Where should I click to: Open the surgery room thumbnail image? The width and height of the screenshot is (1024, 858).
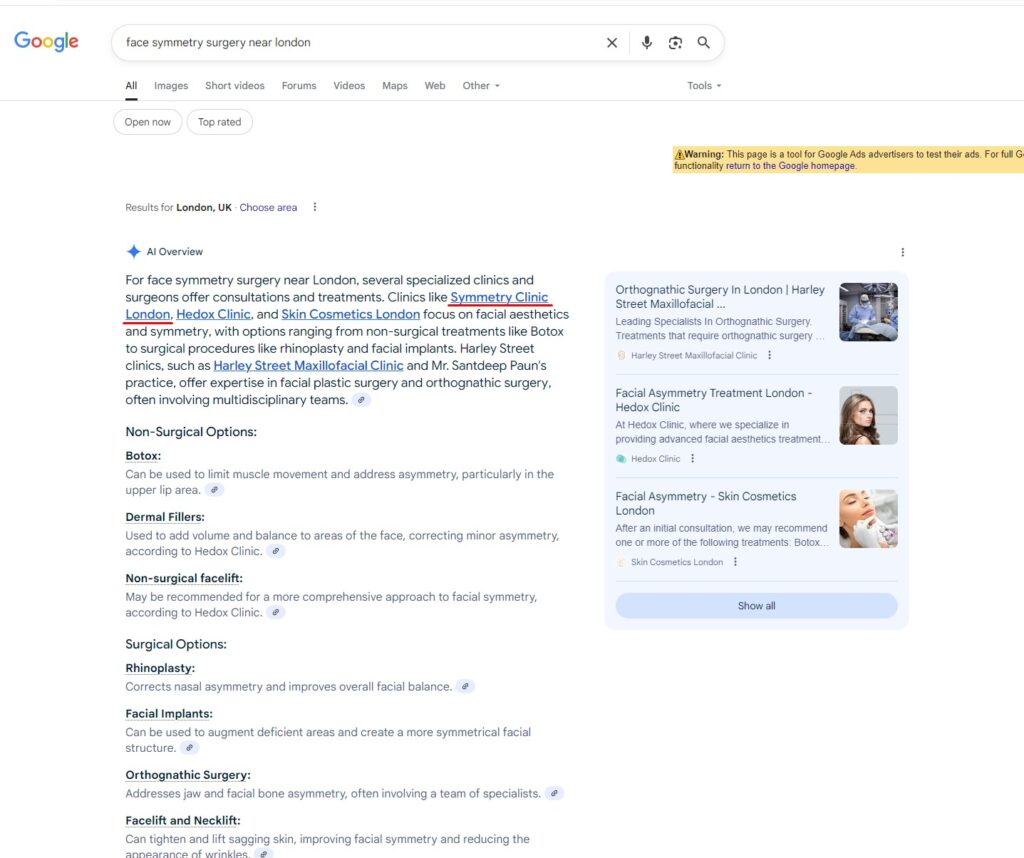coord(868,312)
